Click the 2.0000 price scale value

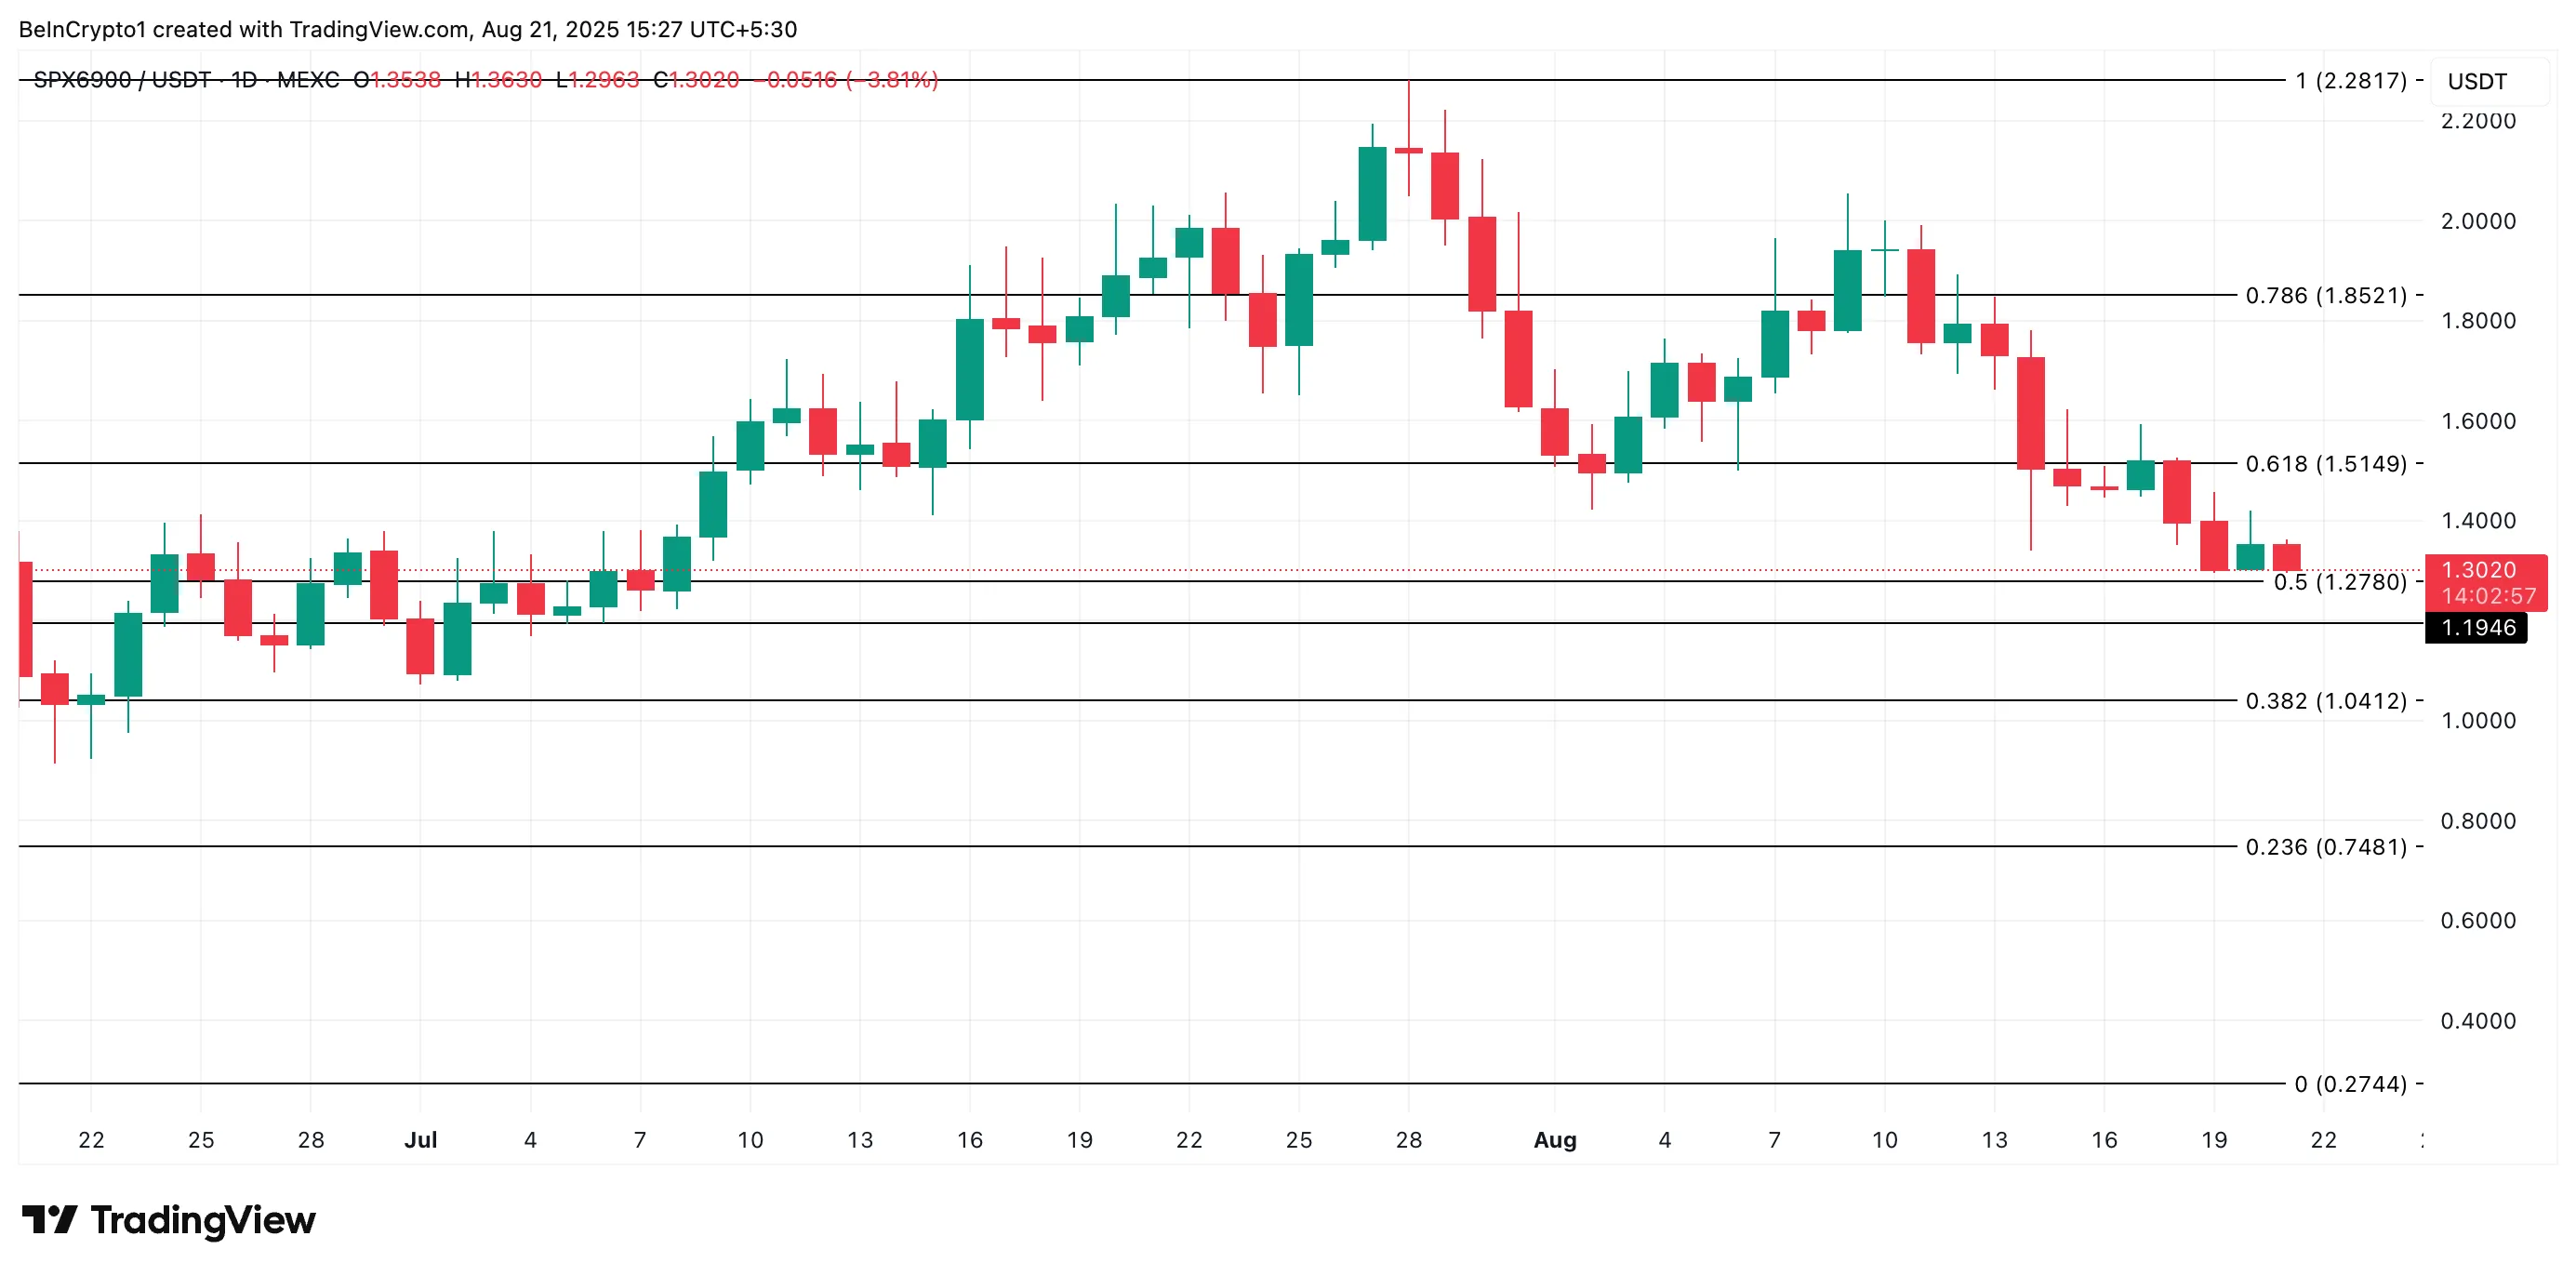[2477, 221]
